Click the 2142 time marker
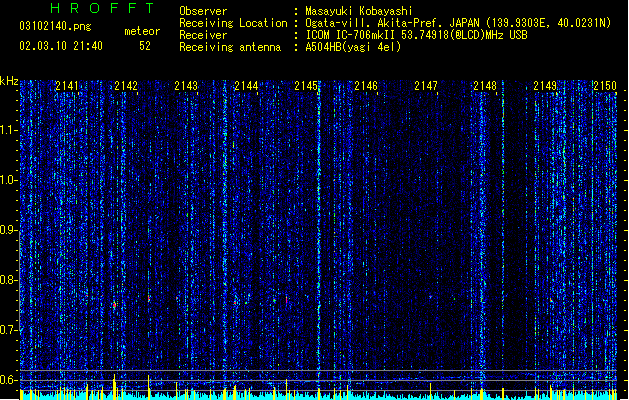Image resolution: width=629 pixels, height=400 pixels. [126, 86]
